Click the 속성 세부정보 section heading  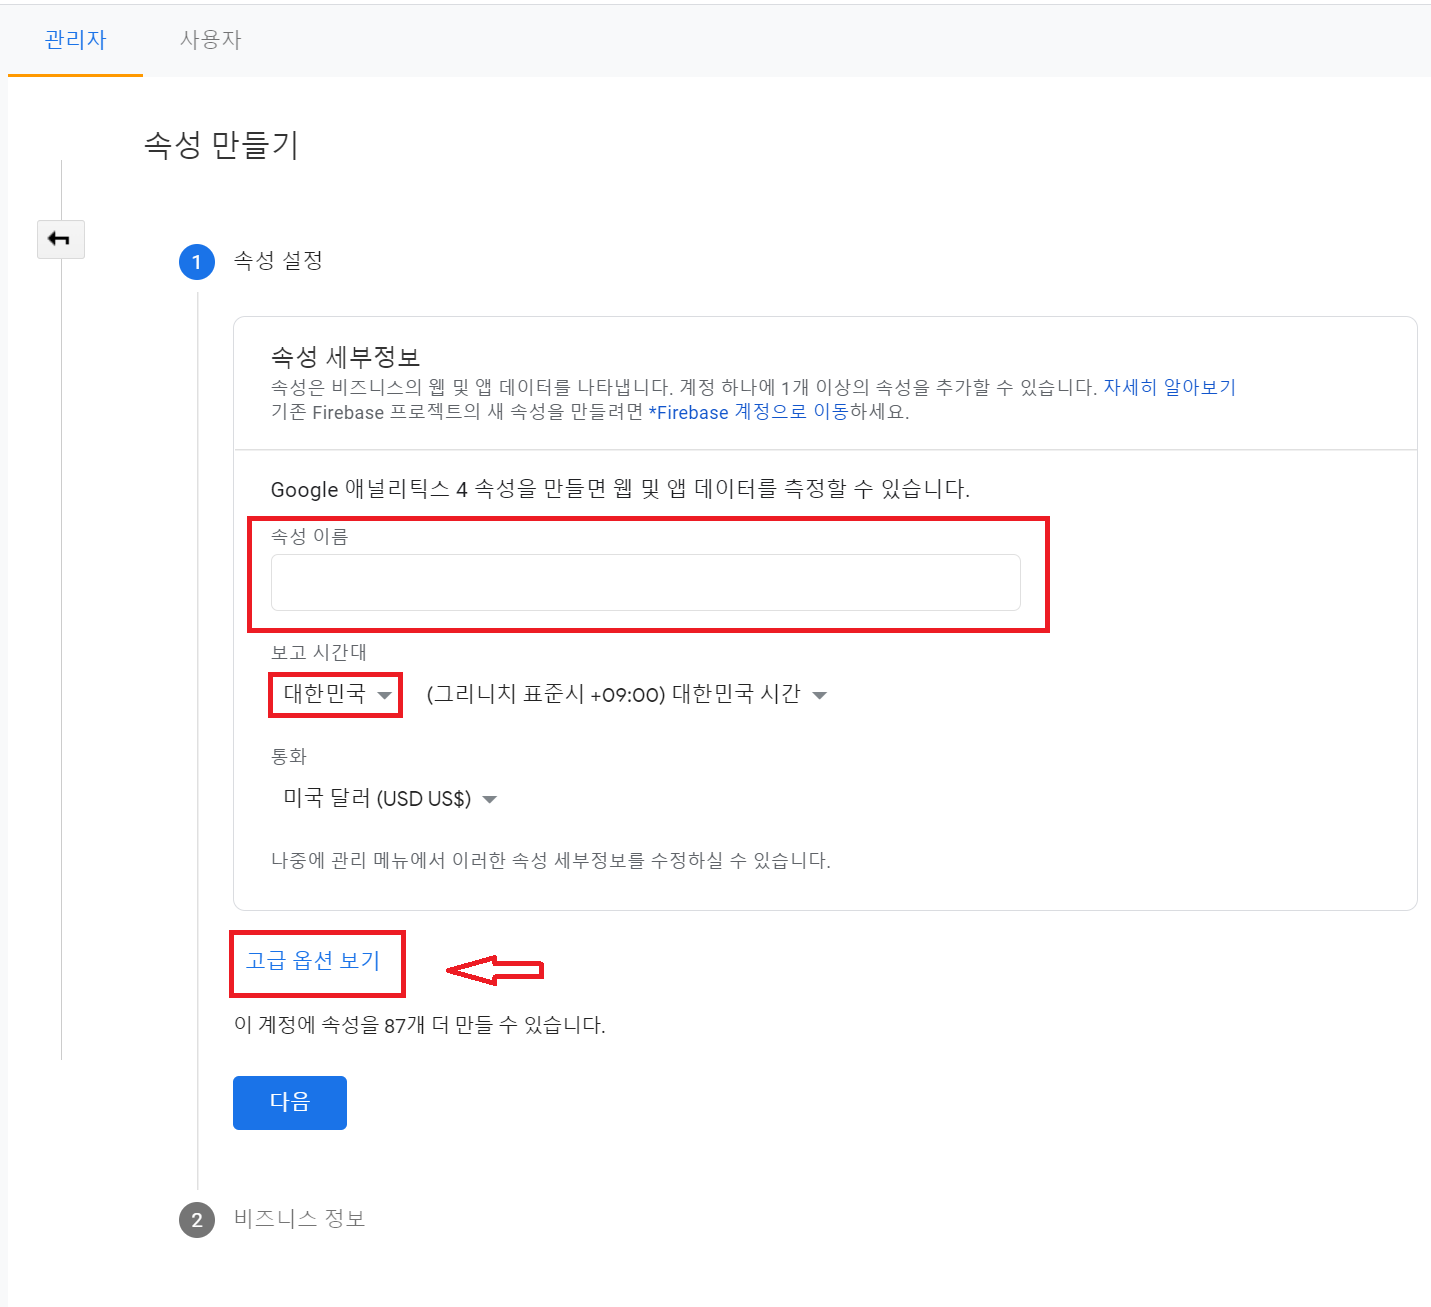coord(345,357)
